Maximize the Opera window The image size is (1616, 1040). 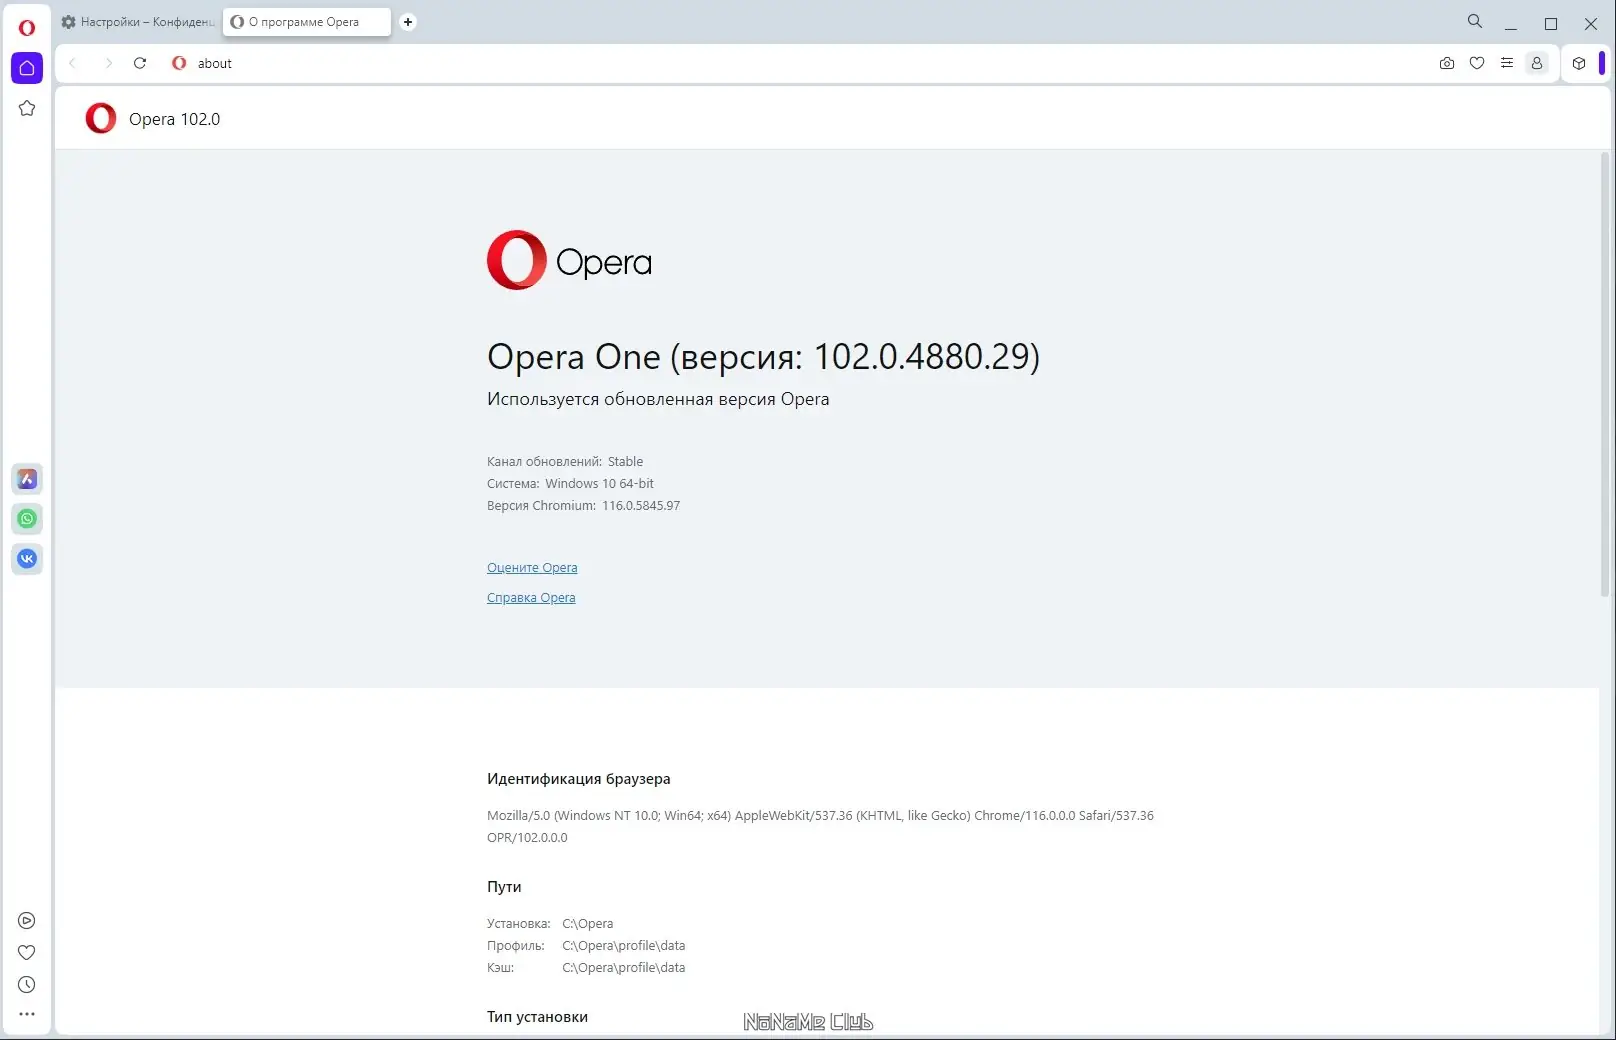(1551, 23)
